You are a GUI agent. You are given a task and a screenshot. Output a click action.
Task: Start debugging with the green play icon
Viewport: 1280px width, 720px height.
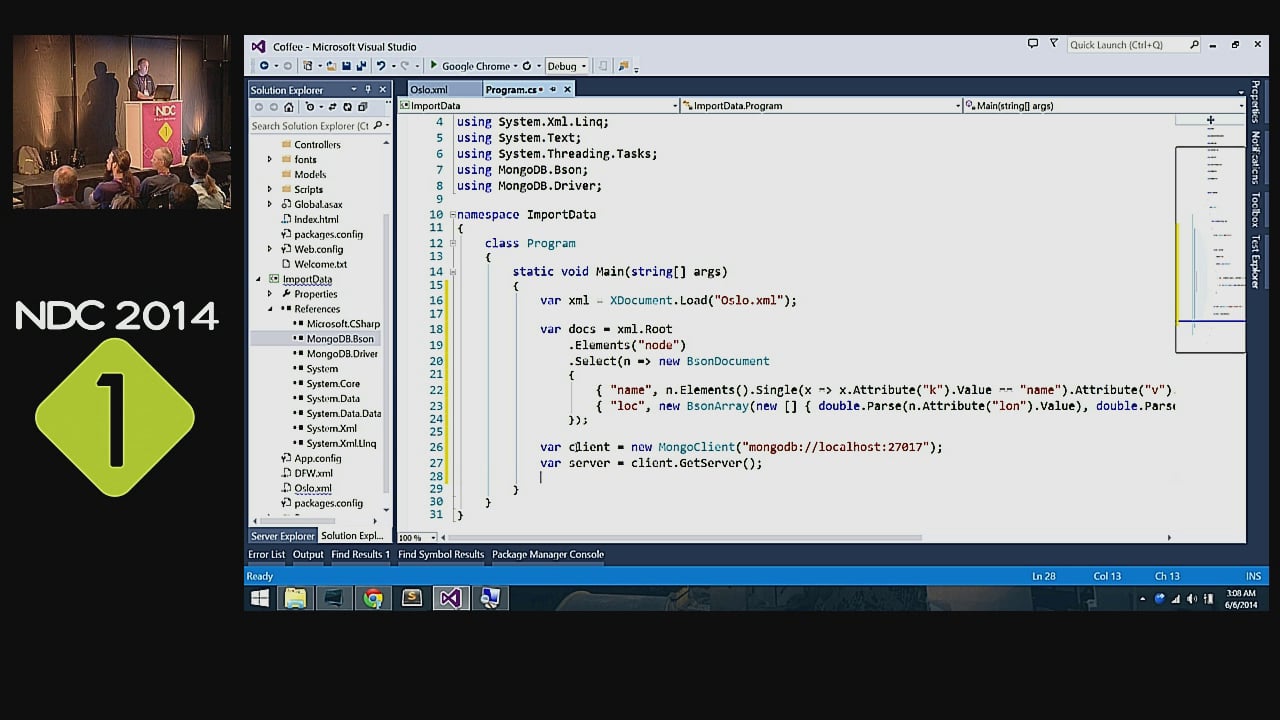pos(434,66)
